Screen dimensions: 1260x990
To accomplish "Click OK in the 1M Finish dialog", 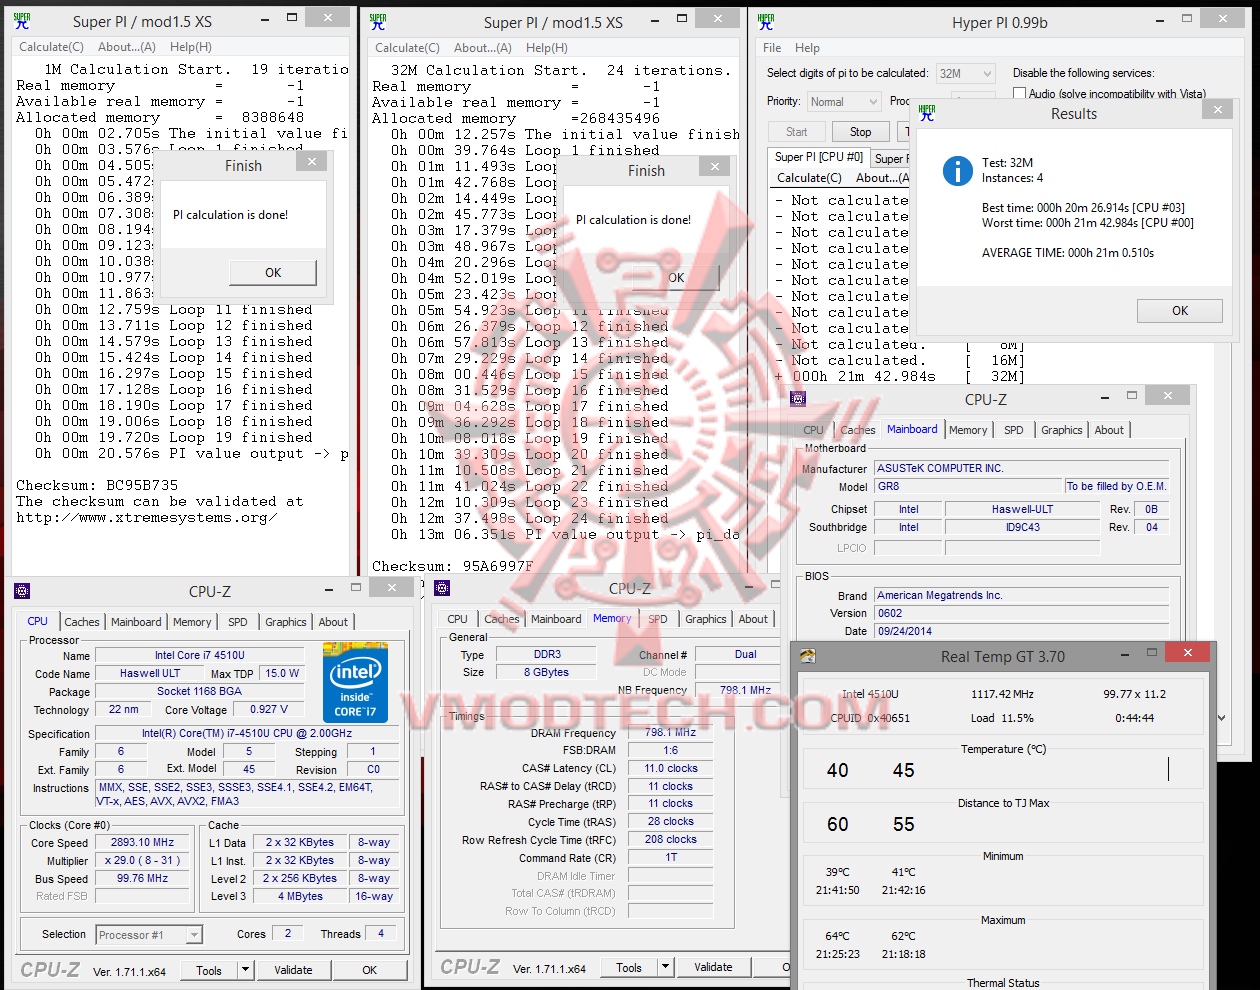I will point(273,272).
